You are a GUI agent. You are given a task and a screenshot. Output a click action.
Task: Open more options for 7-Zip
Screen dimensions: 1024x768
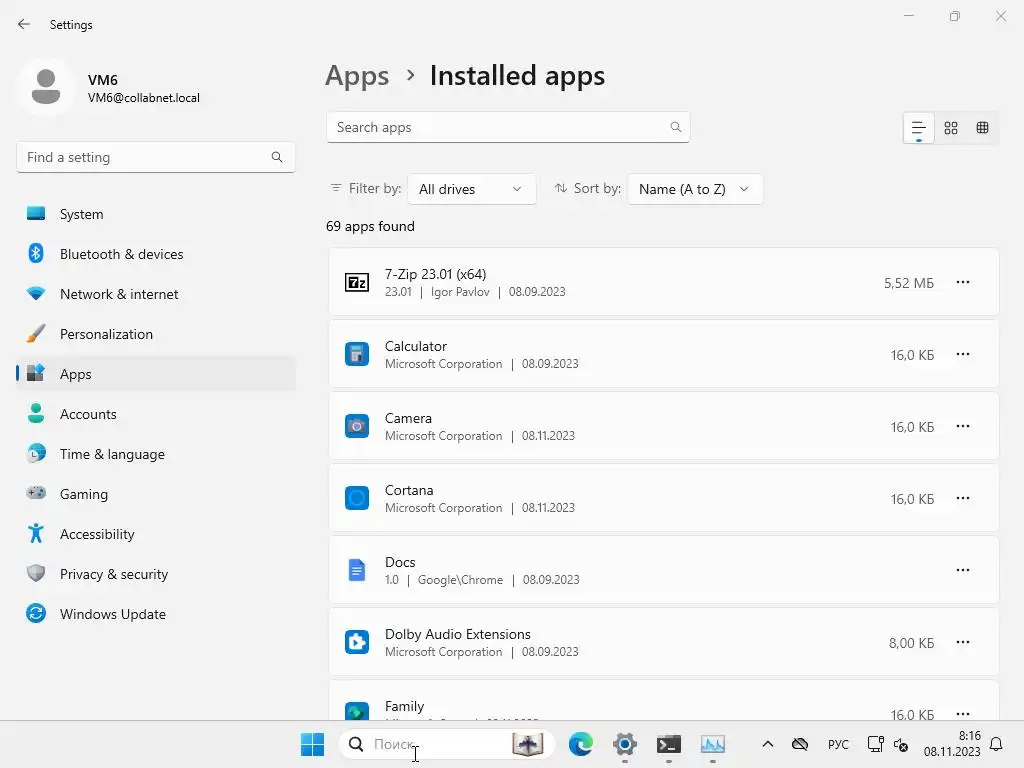tap(963, 282)
